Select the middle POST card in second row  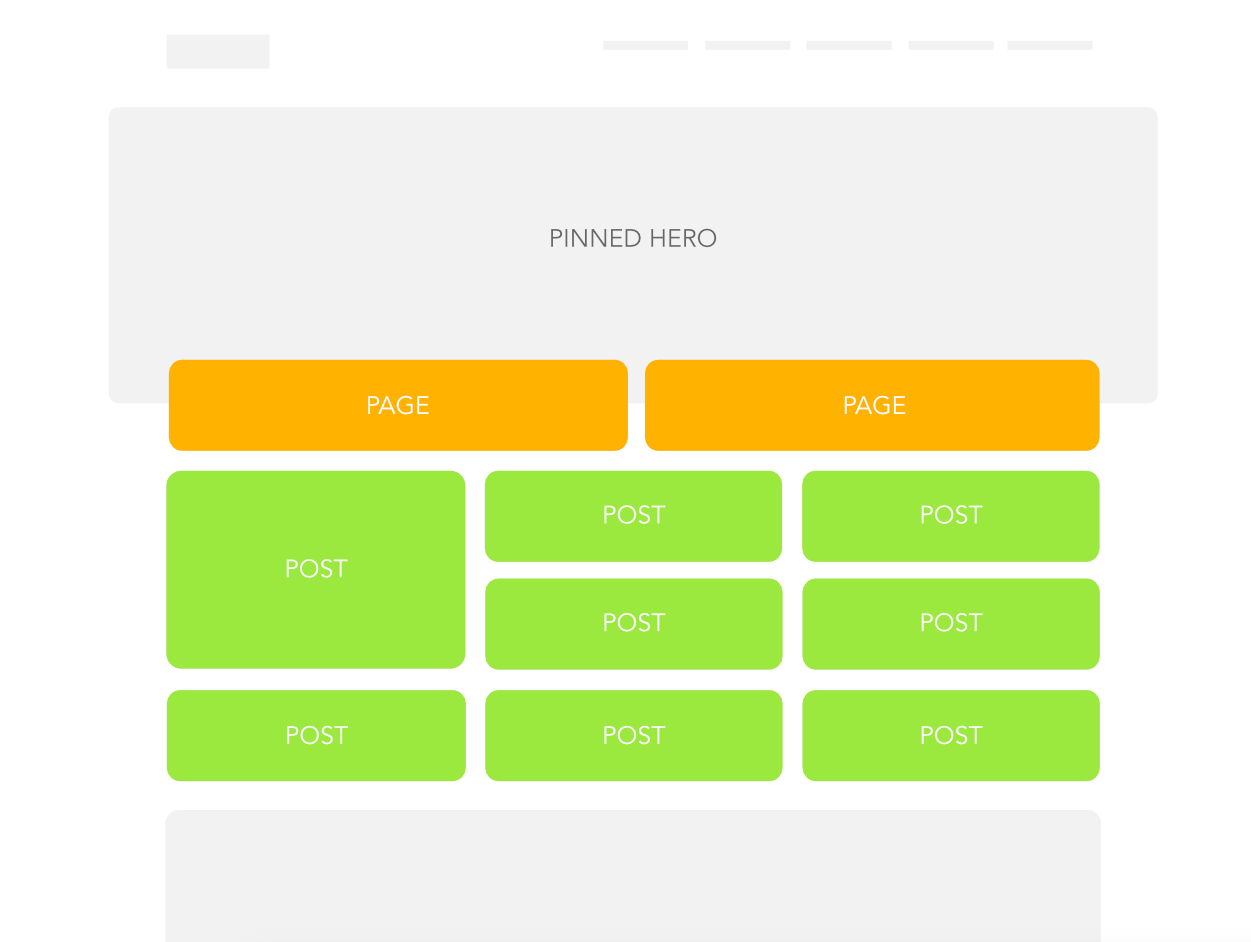pos(633,624)
